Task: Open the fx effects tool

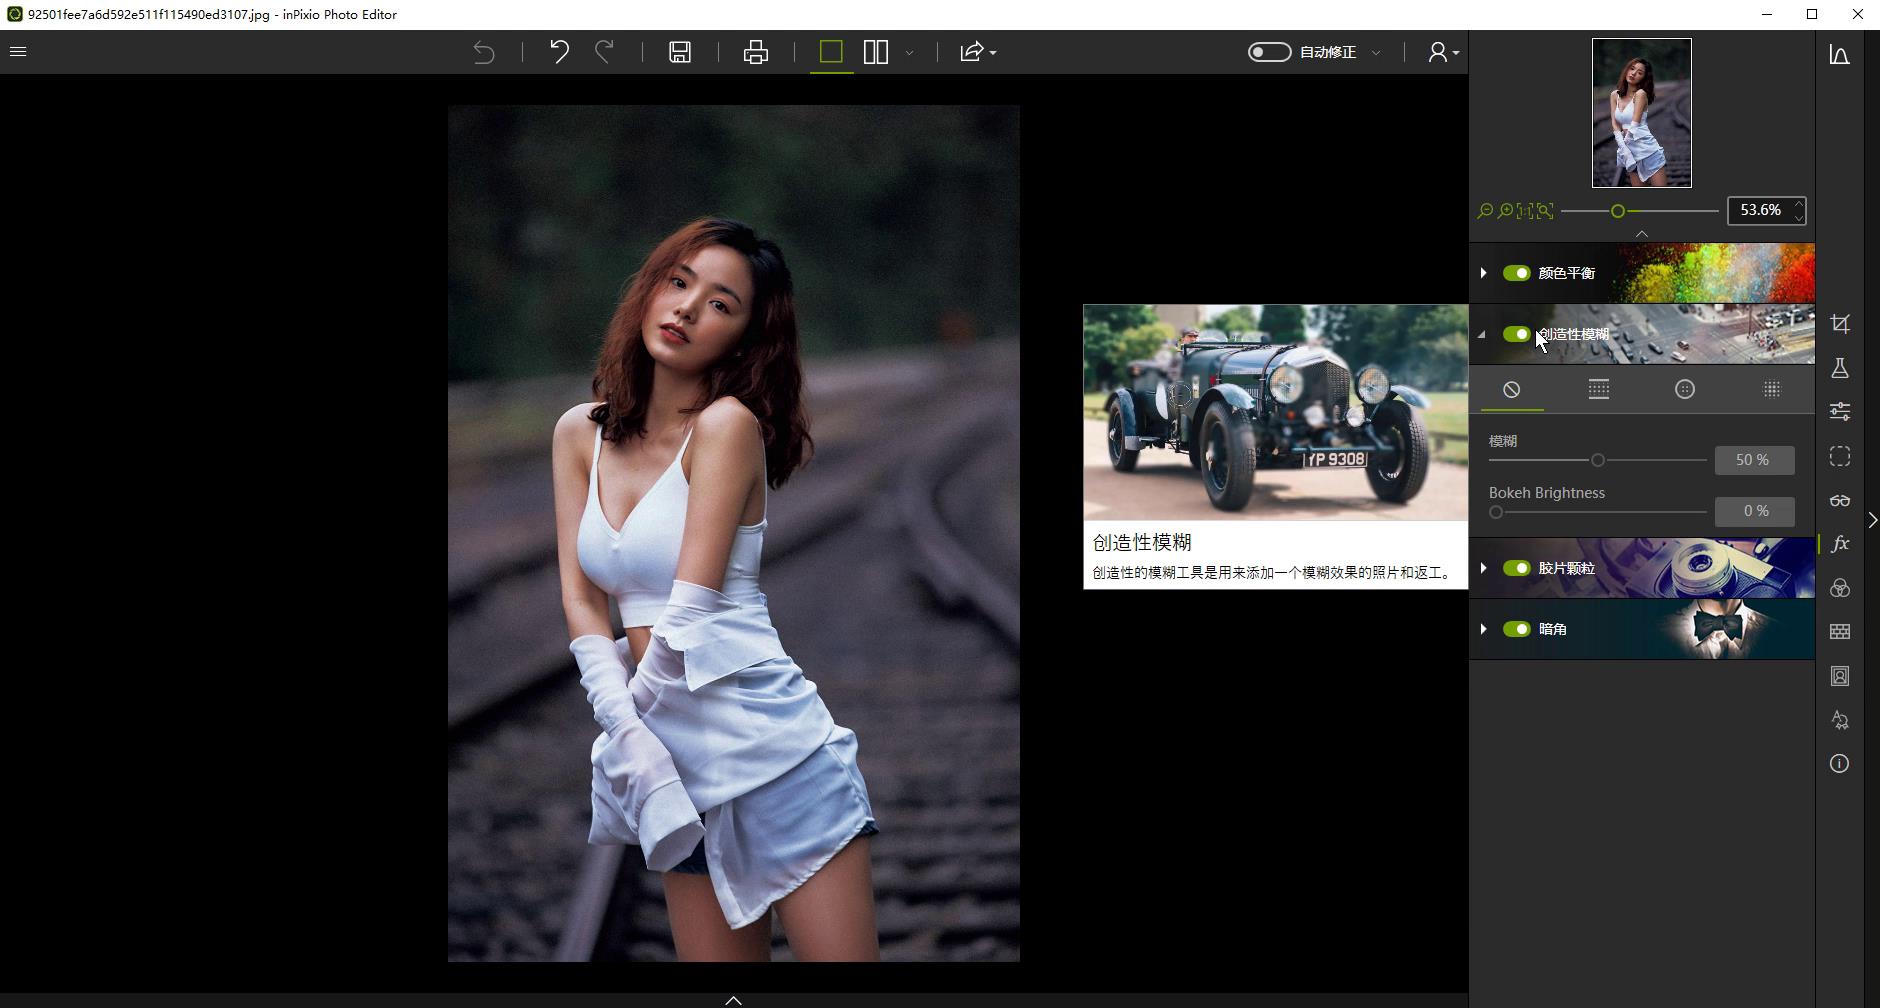Action: click(x=1840, y=544)
